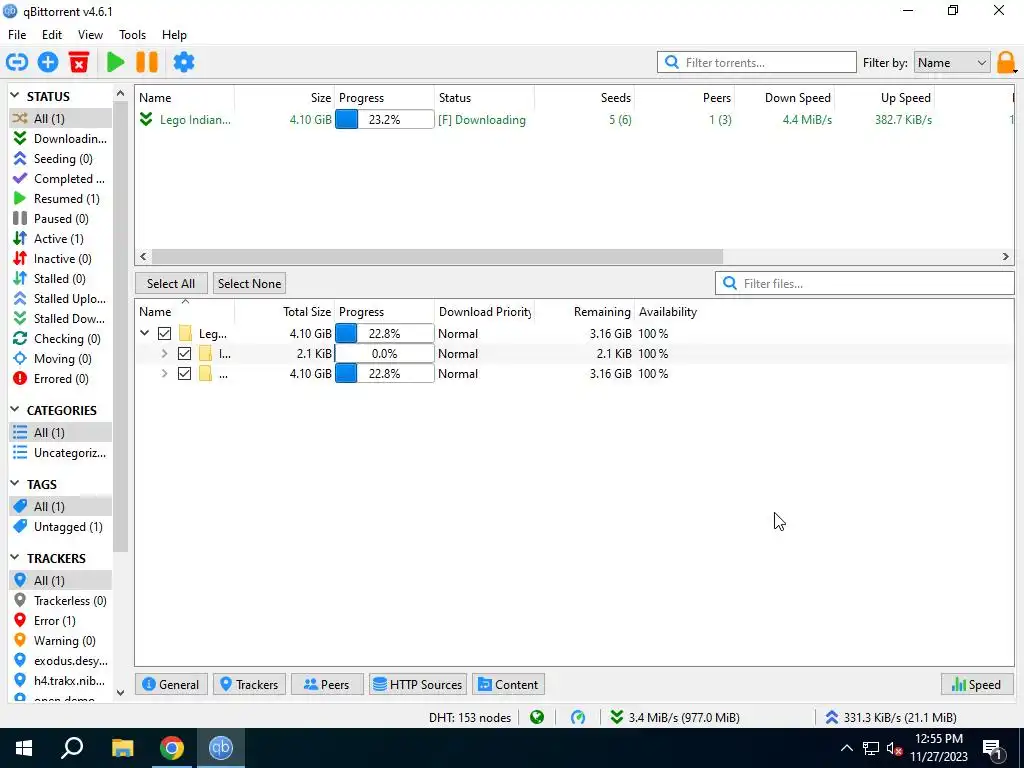Select the Warning (0) tracker filter

click(60, 641)
